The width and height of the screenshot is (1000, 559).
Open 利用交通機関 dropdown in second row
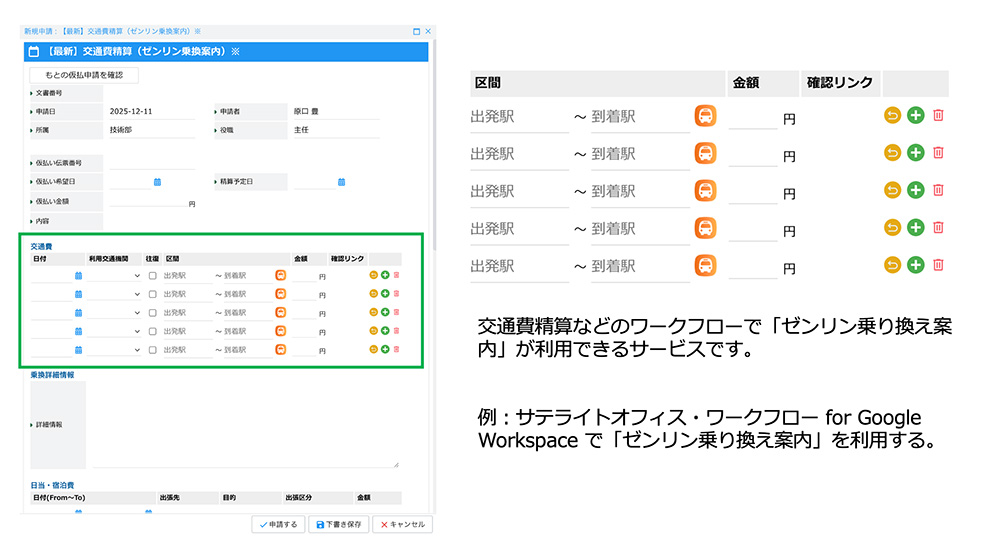coord(137,294)
